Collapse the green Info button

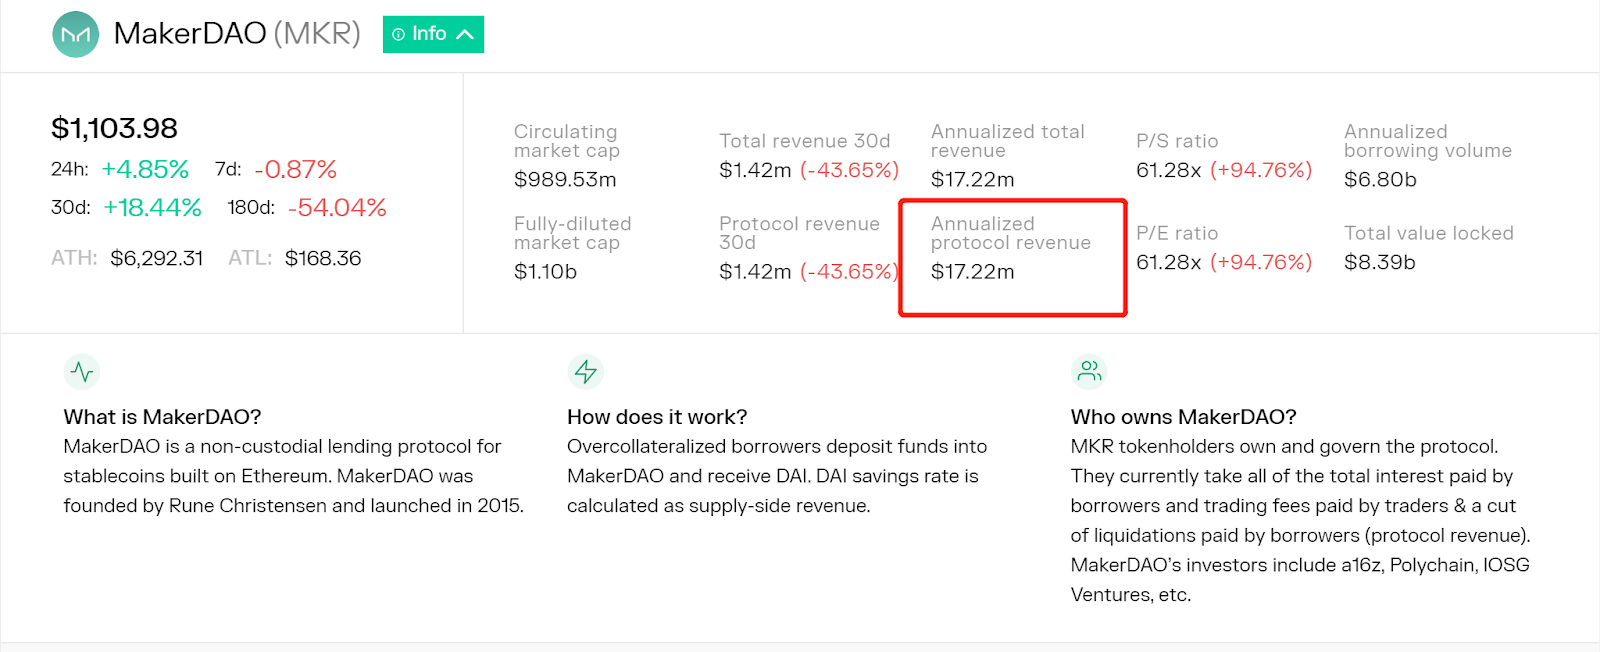(x=433, y=34)
